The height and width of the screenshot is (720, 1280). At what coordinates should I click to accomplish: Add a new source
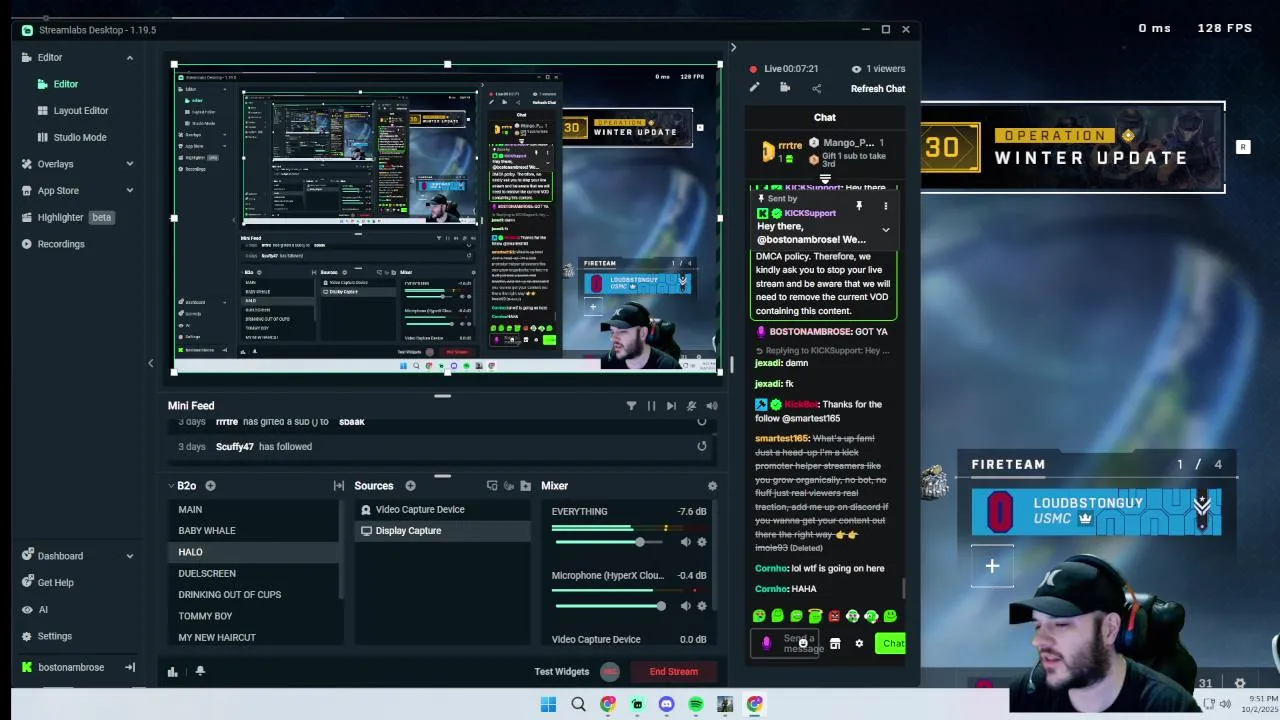coord(410,486)
